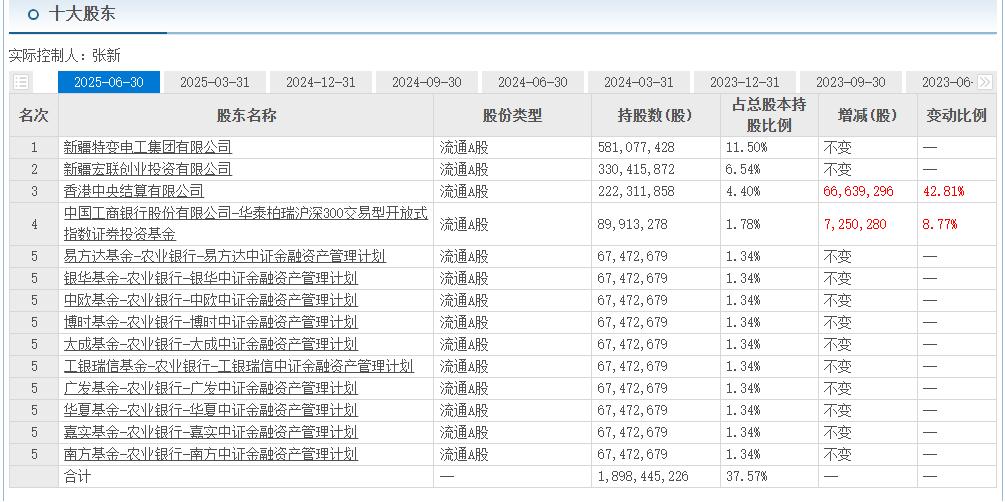Select the 2023-09-30 tab
This screenshot has width=1005, height=502.
(x=851, y=82)
